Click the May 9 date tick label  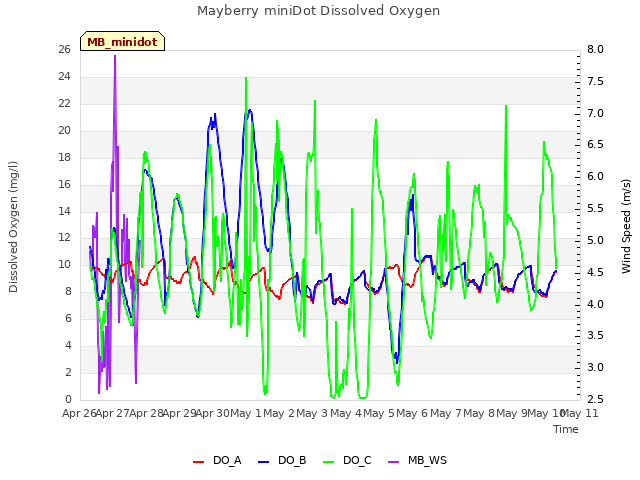[x=512, y=413]
